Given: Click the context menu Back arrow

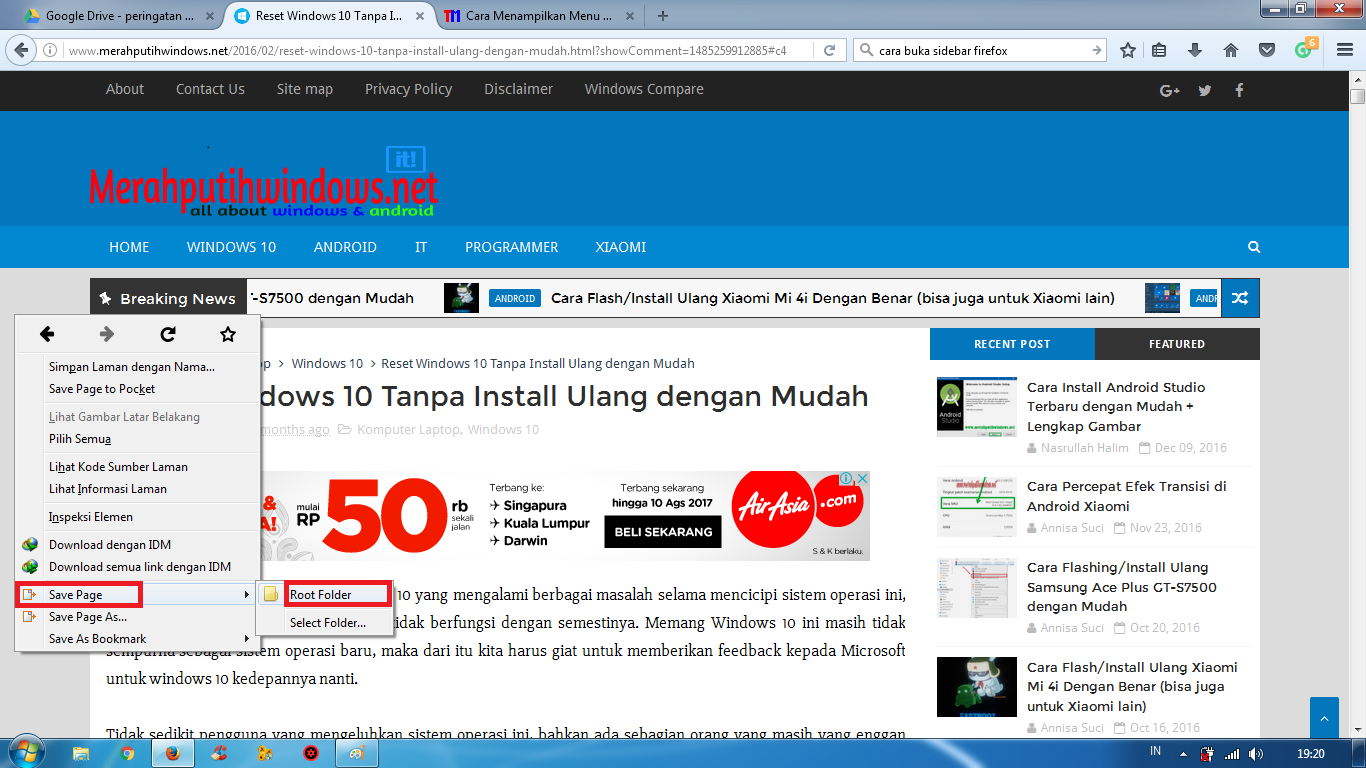Looking at the screenshot, I should 47,334.
